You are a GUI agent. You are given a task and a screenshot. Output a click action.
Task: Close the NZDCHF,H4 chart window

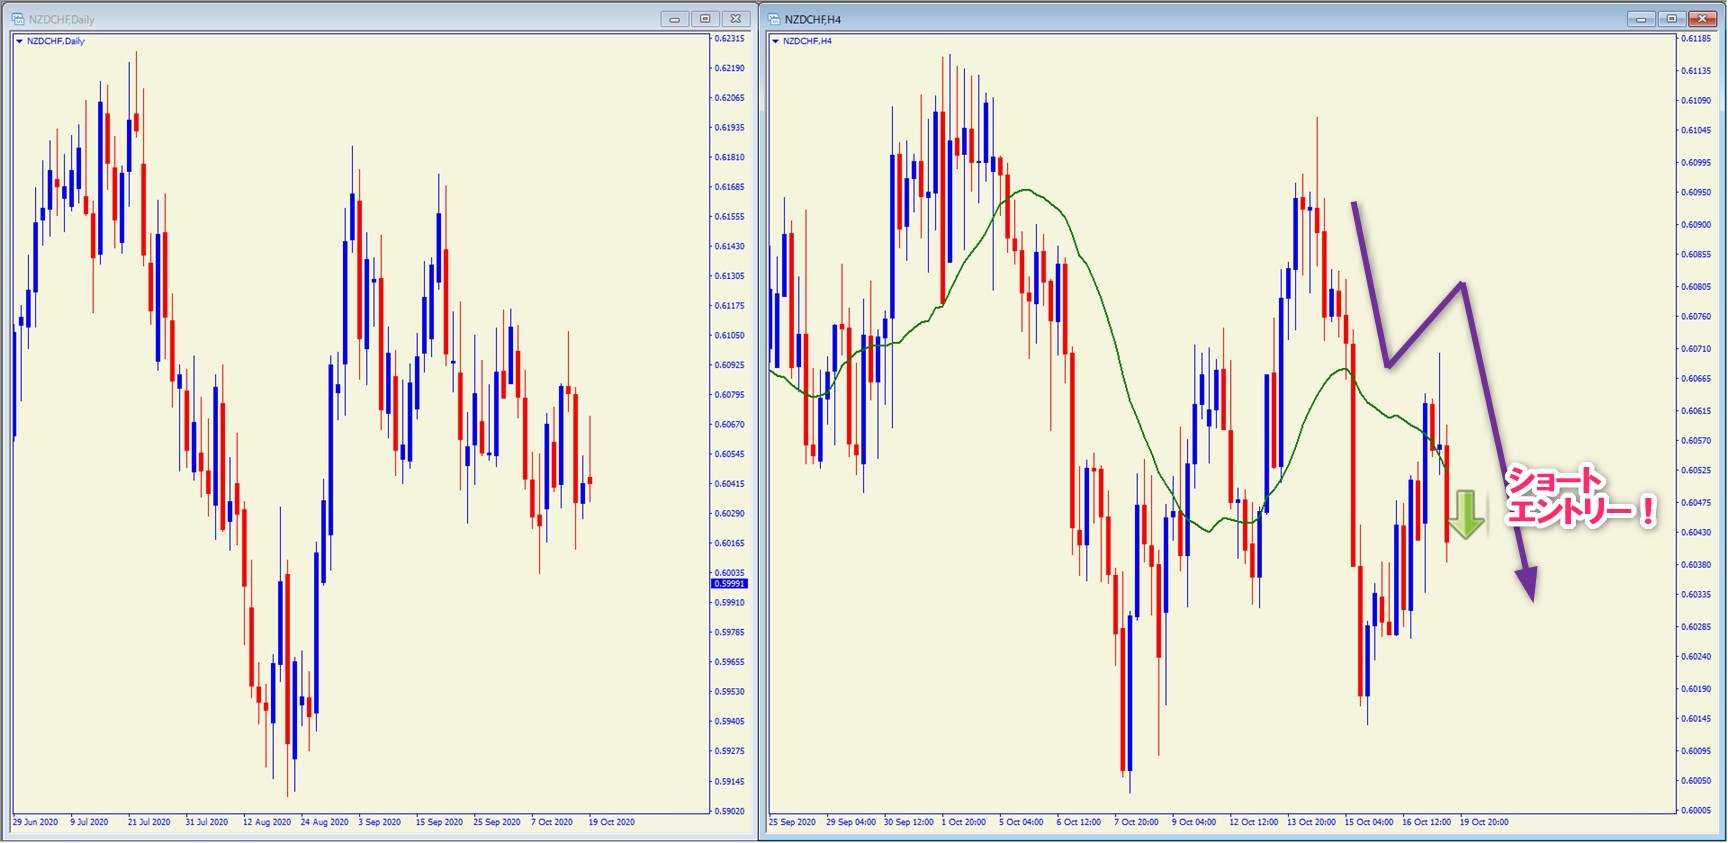pyautogui.click(x=1702, y=19)
